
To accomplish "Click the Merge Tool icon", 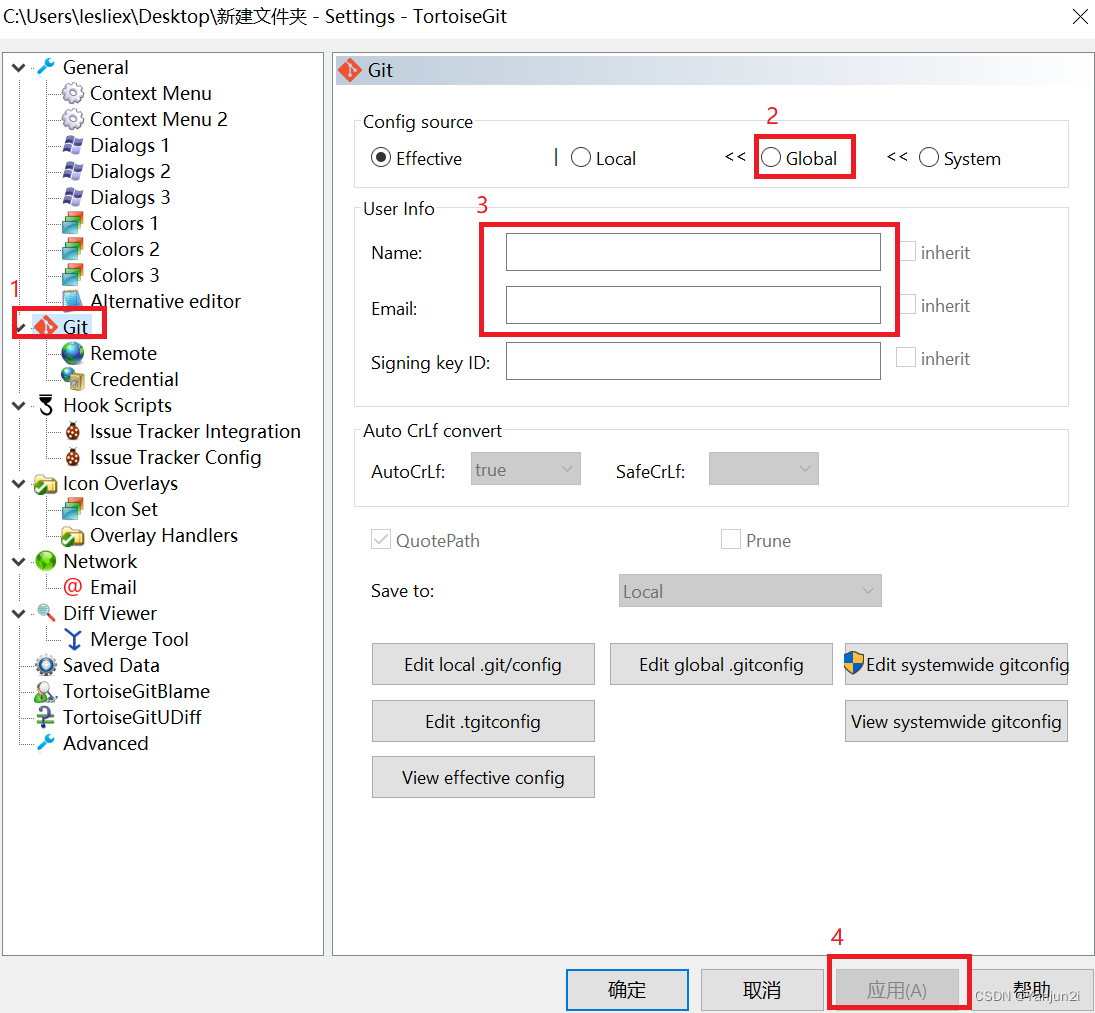I will pos(73,639).
